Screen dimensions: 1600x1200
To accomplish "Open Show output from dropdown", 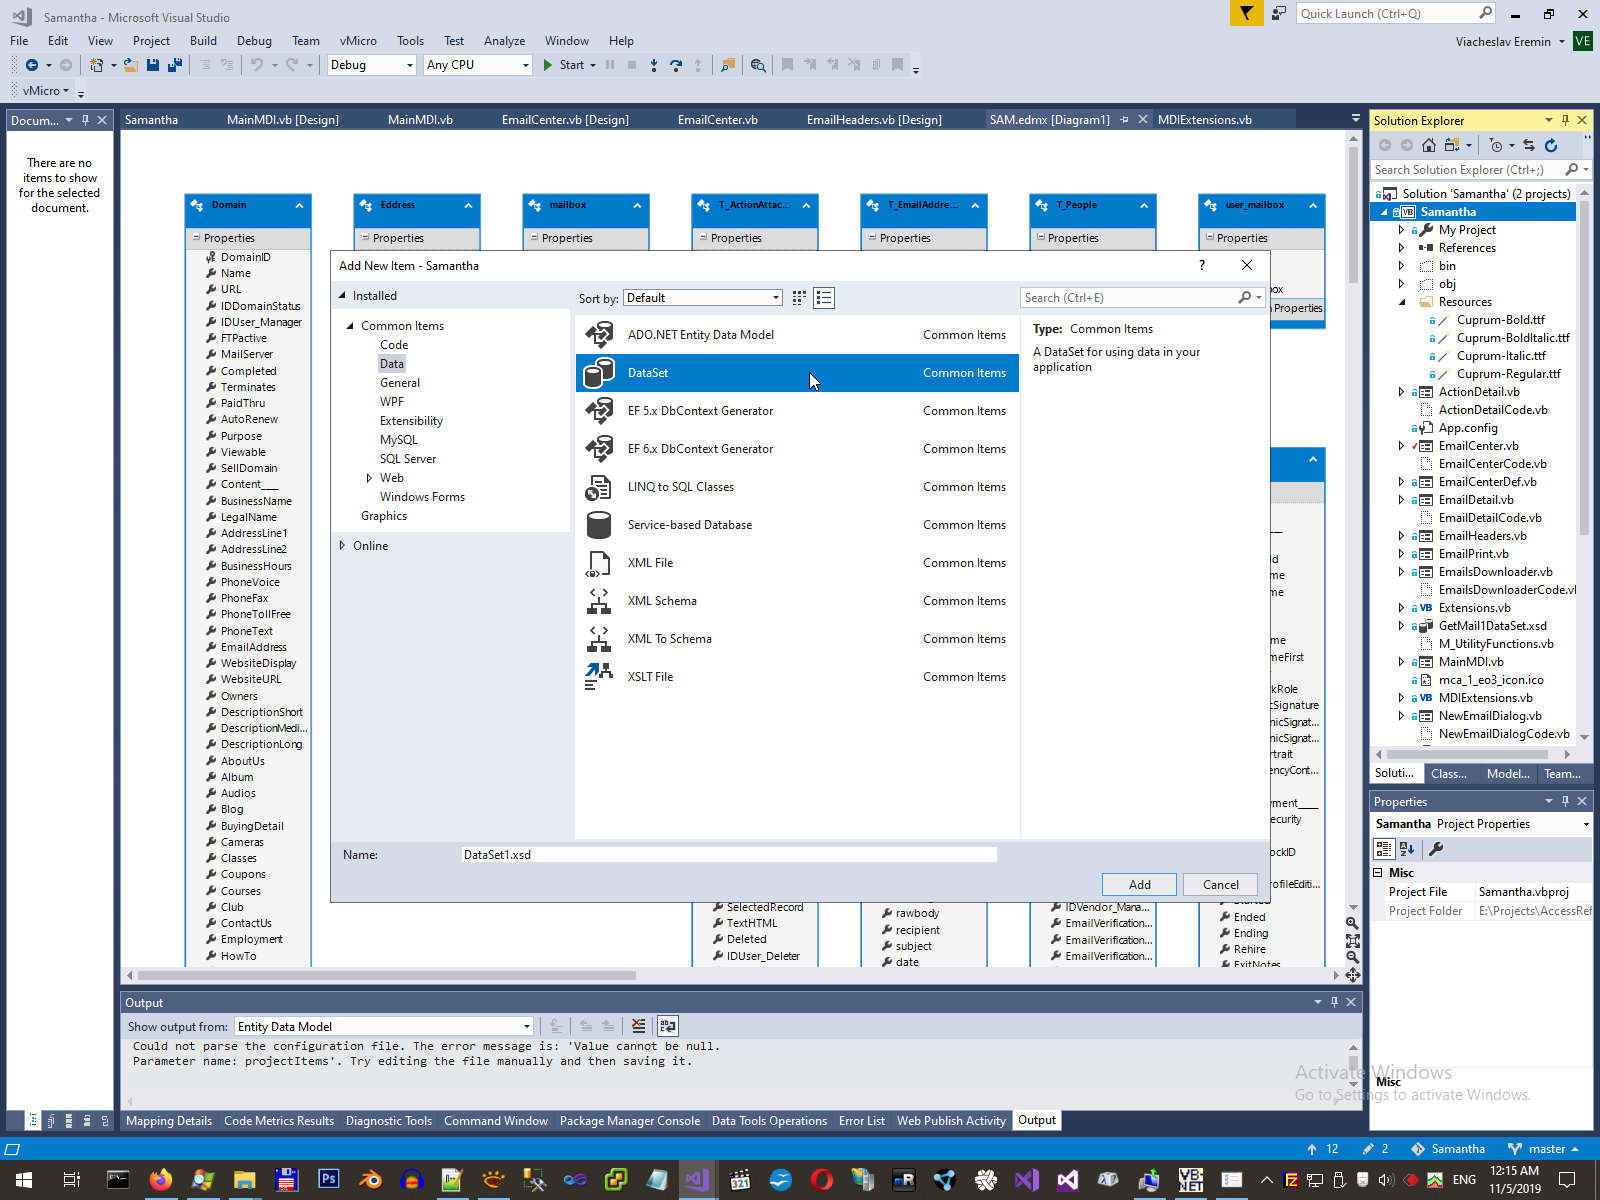I will tap(384, 1026).
